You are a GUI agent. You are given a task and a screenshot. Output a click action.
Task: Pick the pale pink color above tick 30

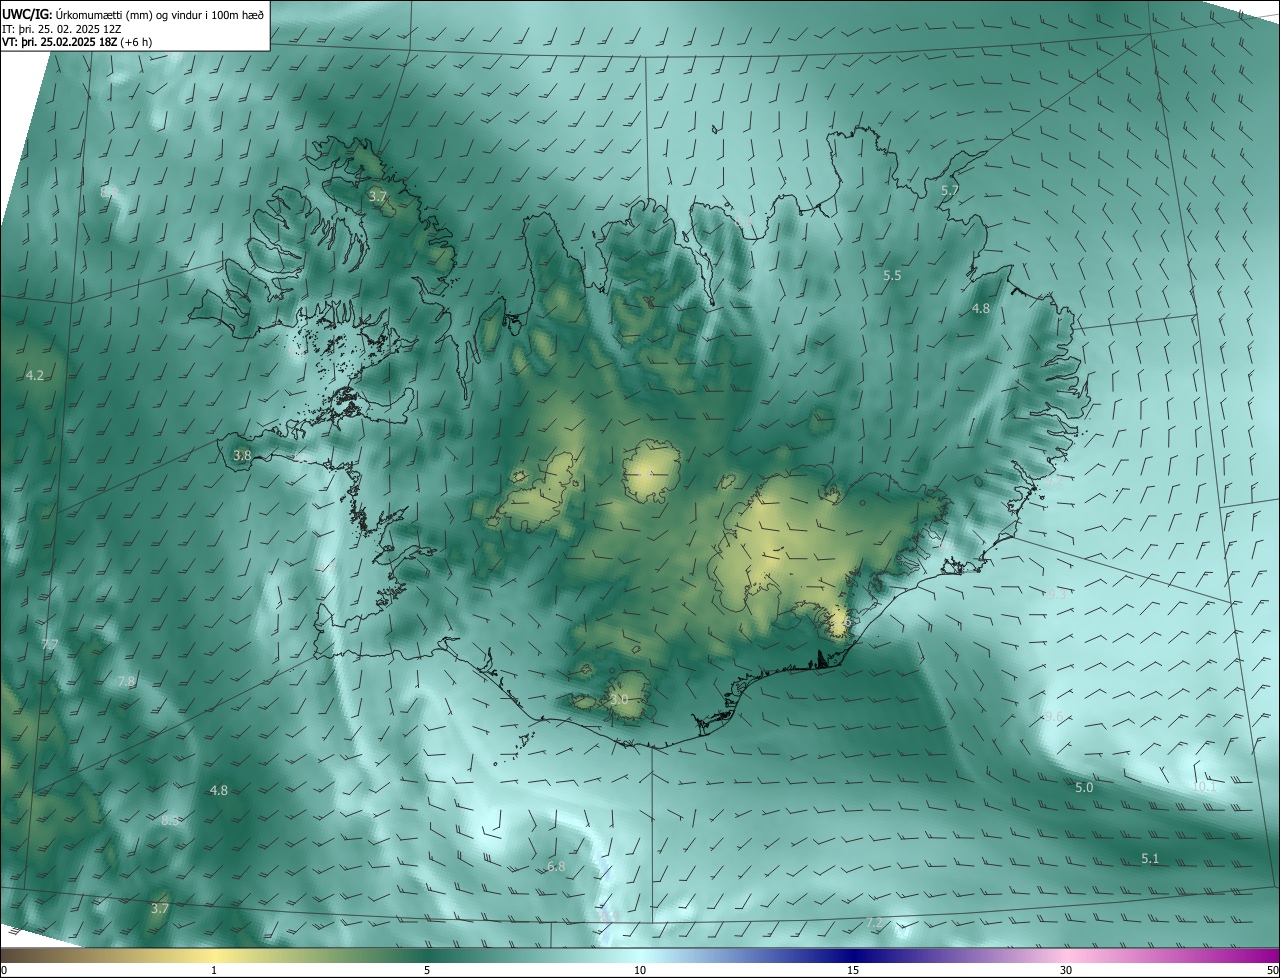tap(1066, 956)
